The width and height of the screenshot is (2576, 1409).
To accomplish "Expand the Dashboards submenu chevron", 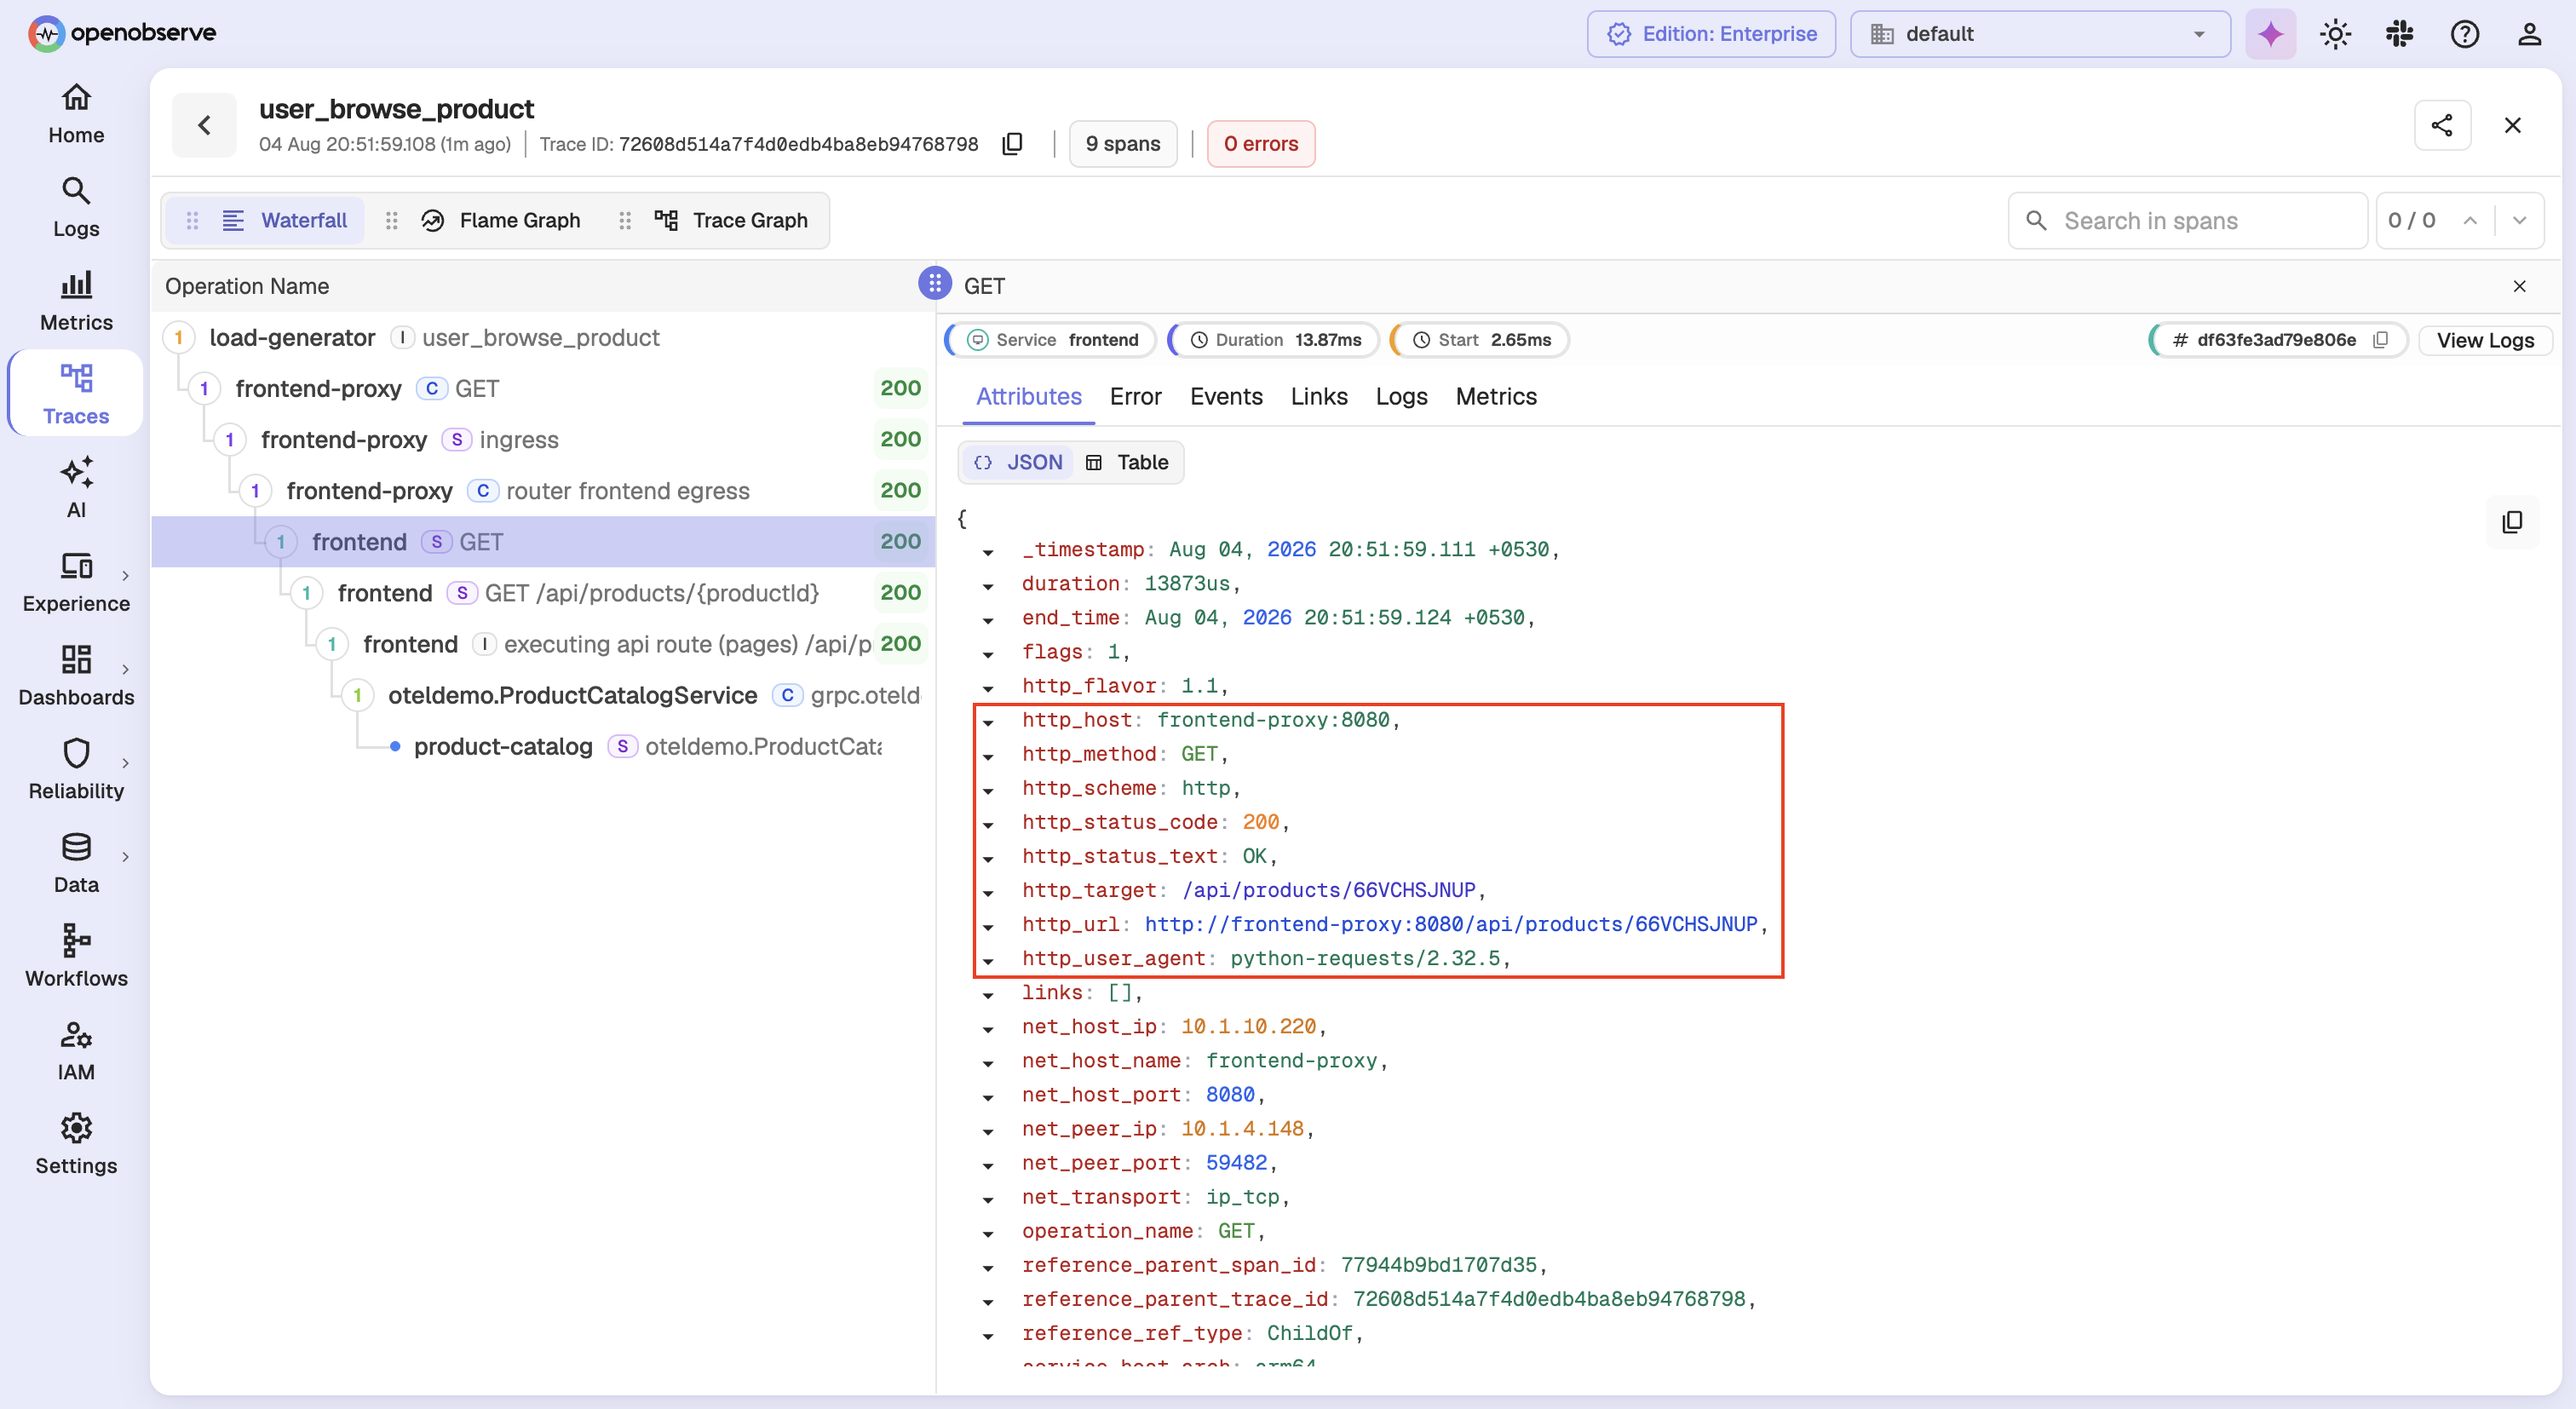I will [125, 669].
